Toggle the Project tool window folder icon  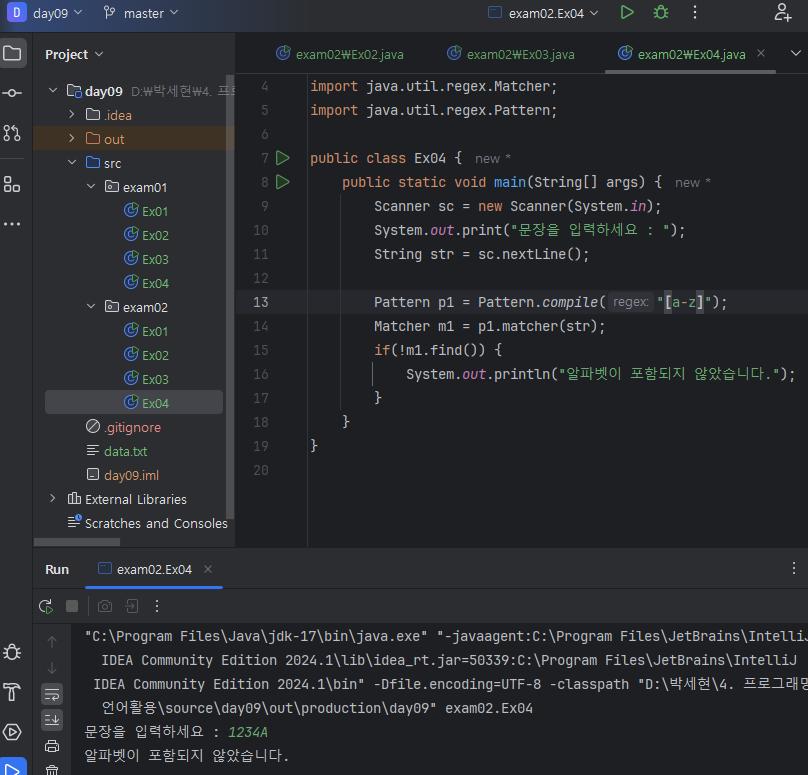pos(12,54)
